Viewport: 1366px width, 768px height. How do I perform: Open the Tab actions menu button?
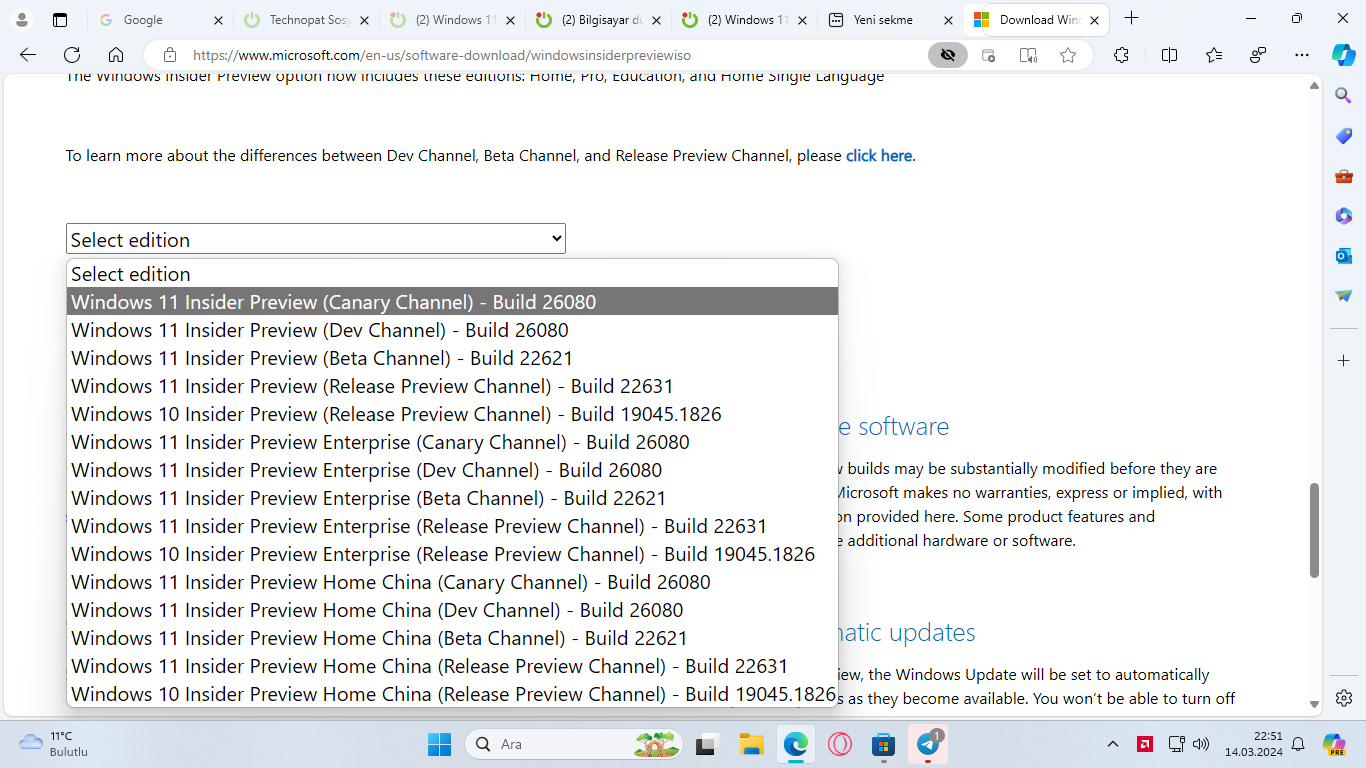pyautogui.click(x=60, y=19)
